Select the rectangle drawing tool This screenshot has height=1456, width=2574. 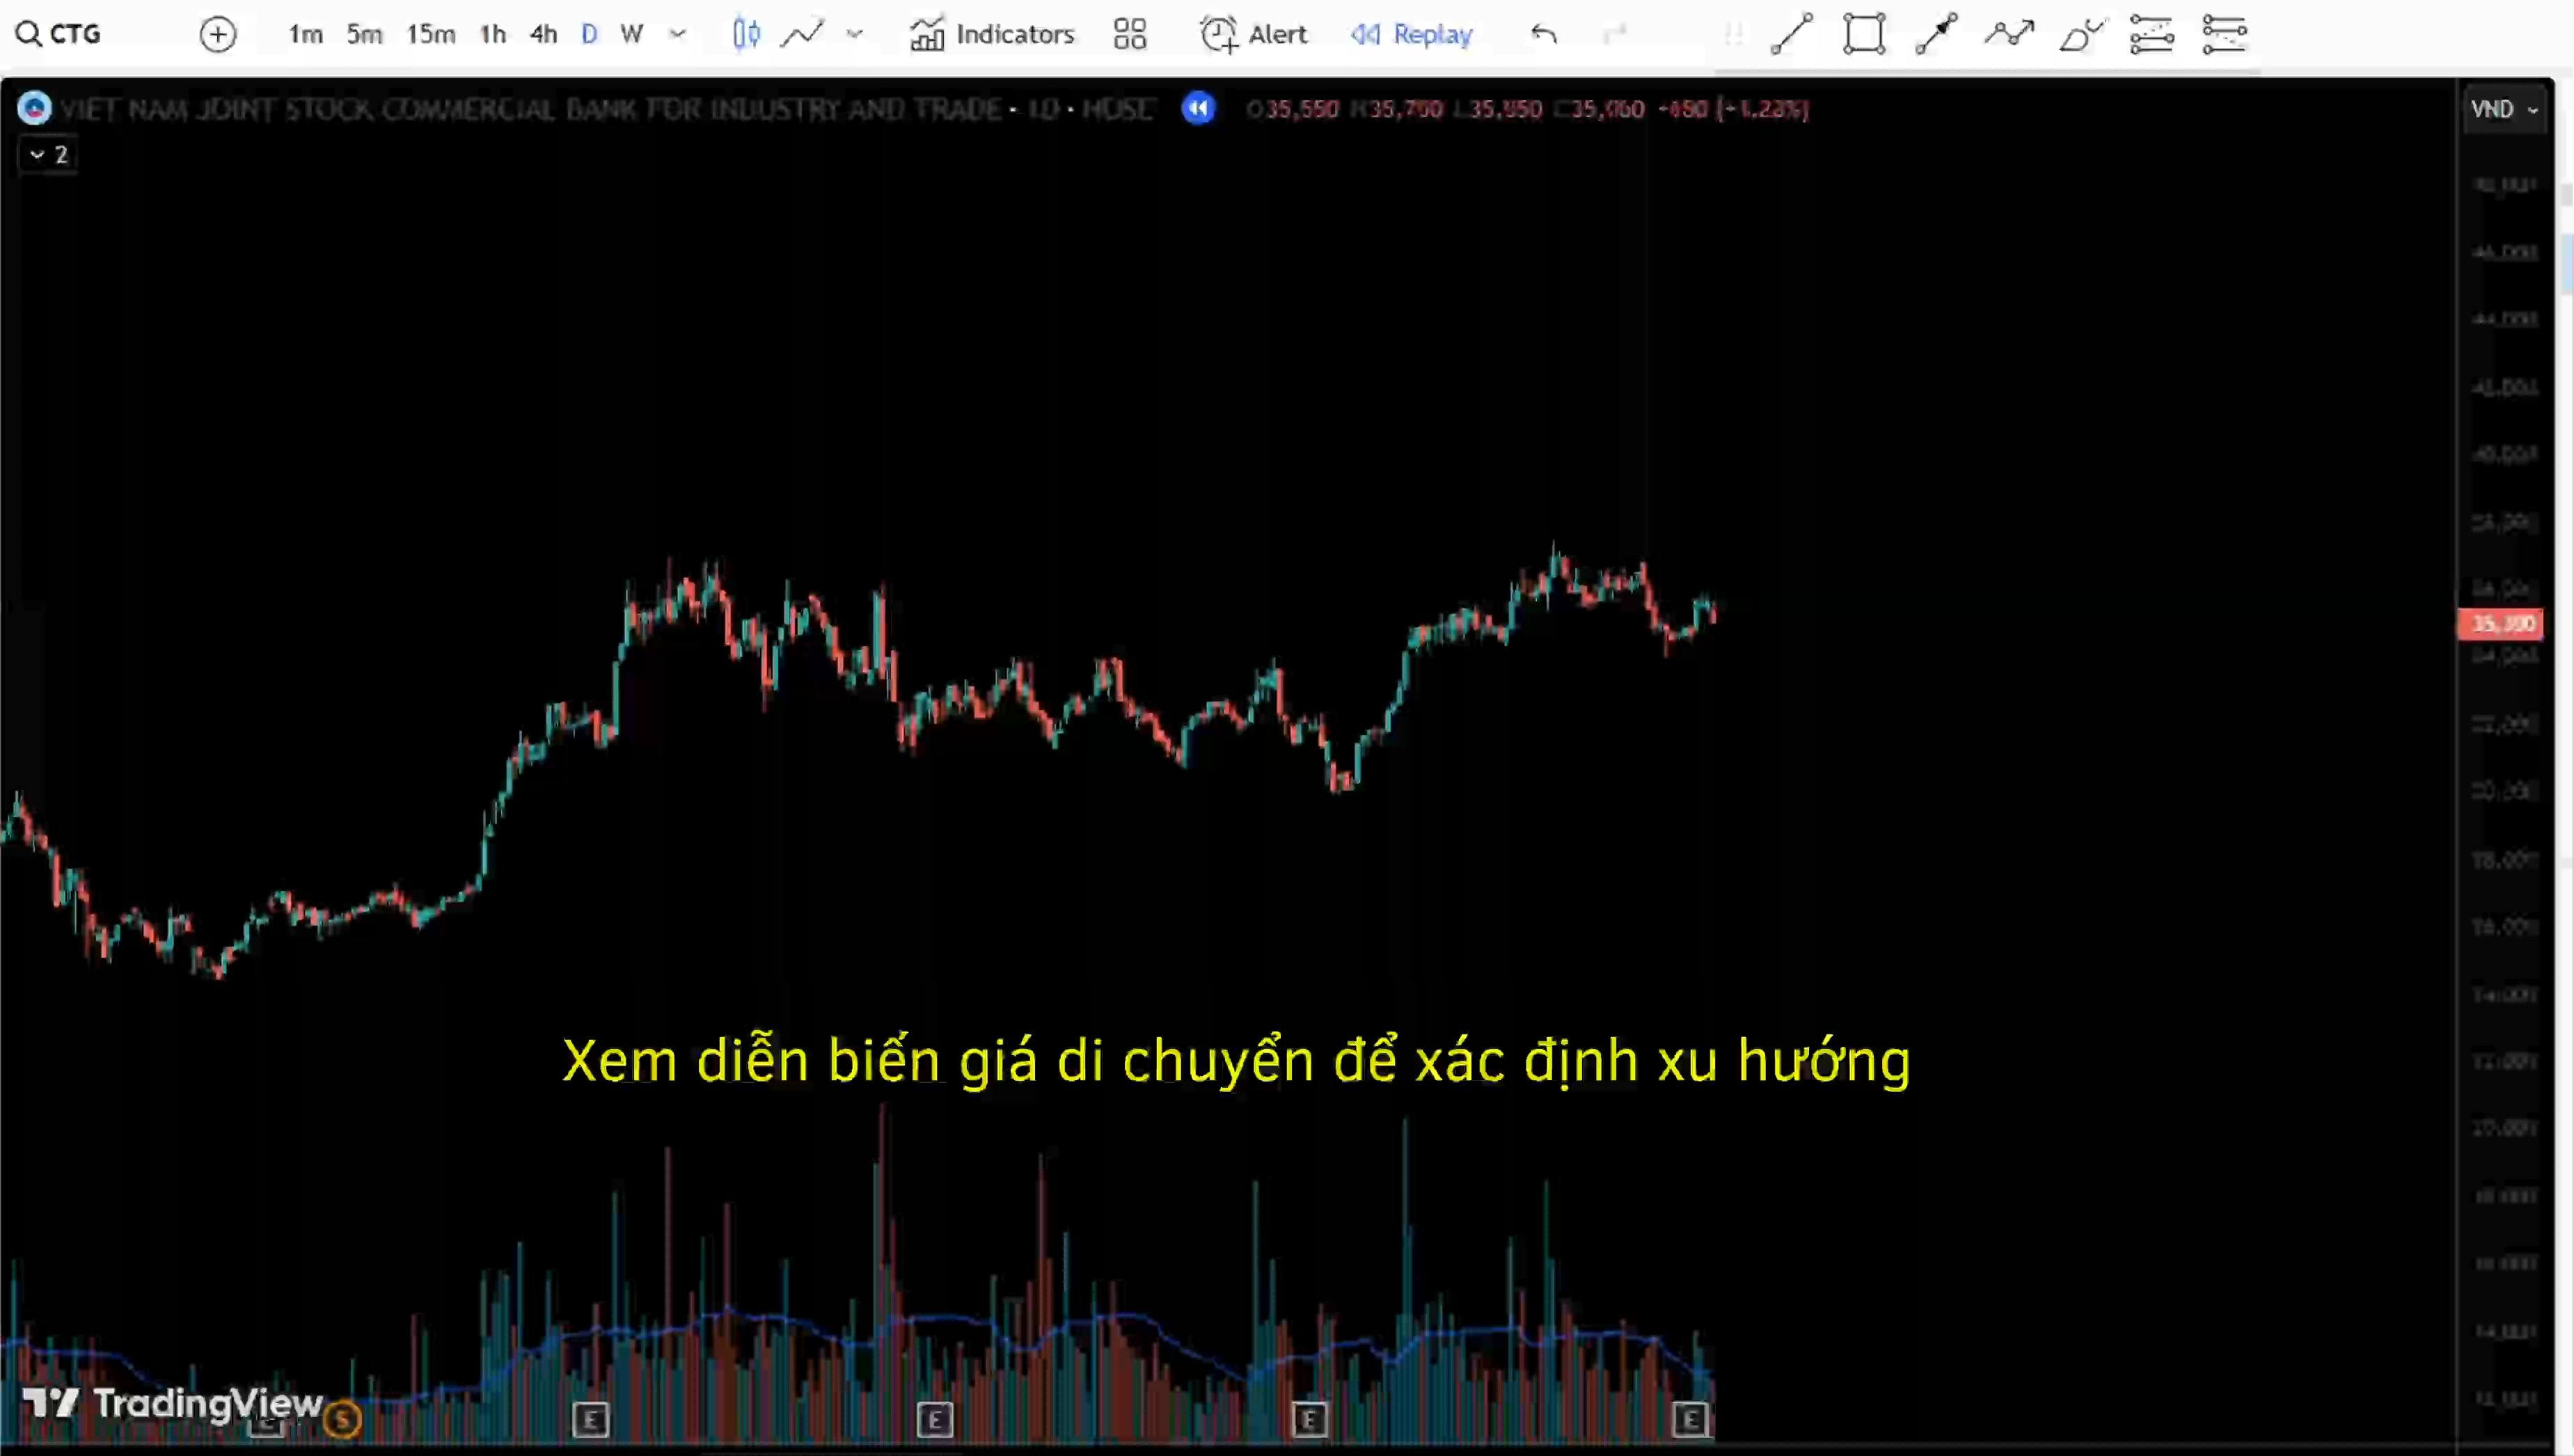pyautogui.click(x=1863, y=33)
